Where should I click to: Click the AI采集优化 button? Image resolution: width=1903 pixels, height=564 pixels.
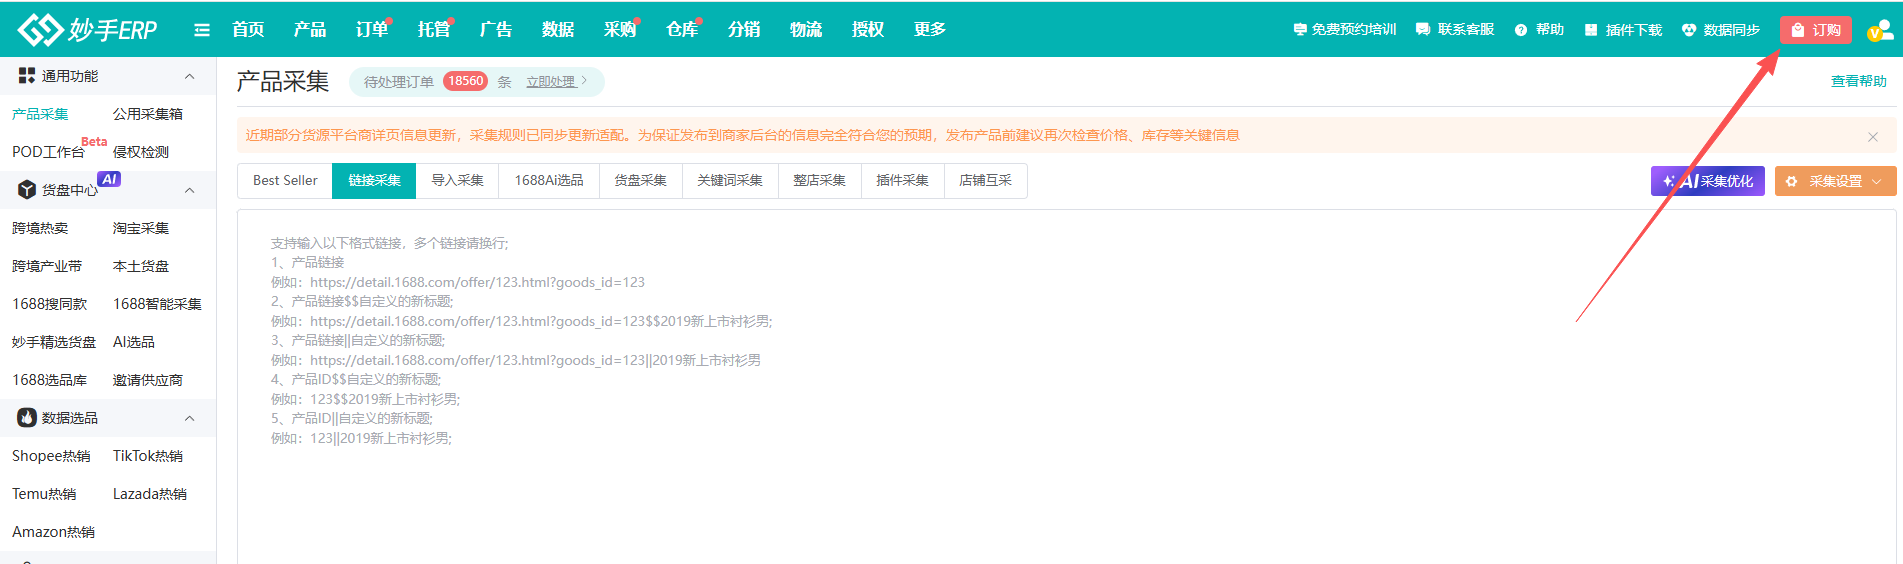tap(1708, 181)
